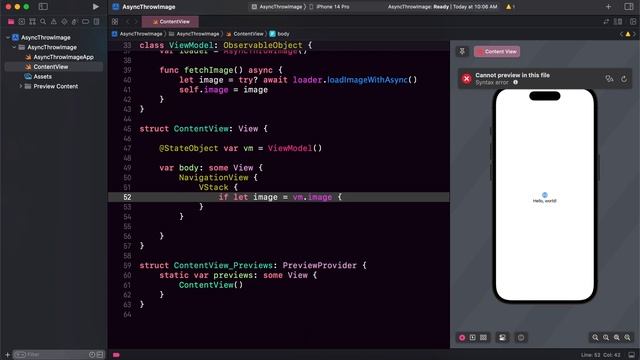Run the app with the Play button
This screenshot has width=640, height=360.
tap(96, 7)
